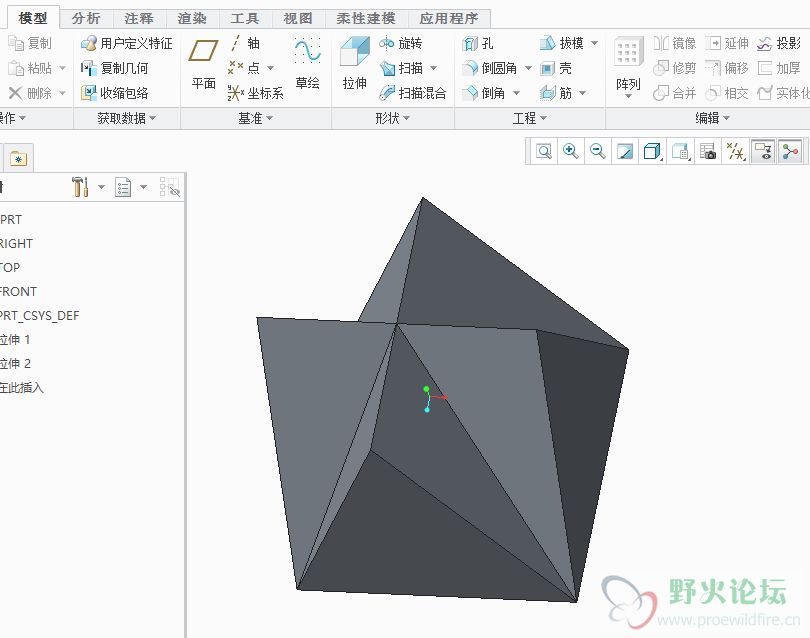Switch to the 分析 tab
The image size is (810, 638).
point(86,18)
